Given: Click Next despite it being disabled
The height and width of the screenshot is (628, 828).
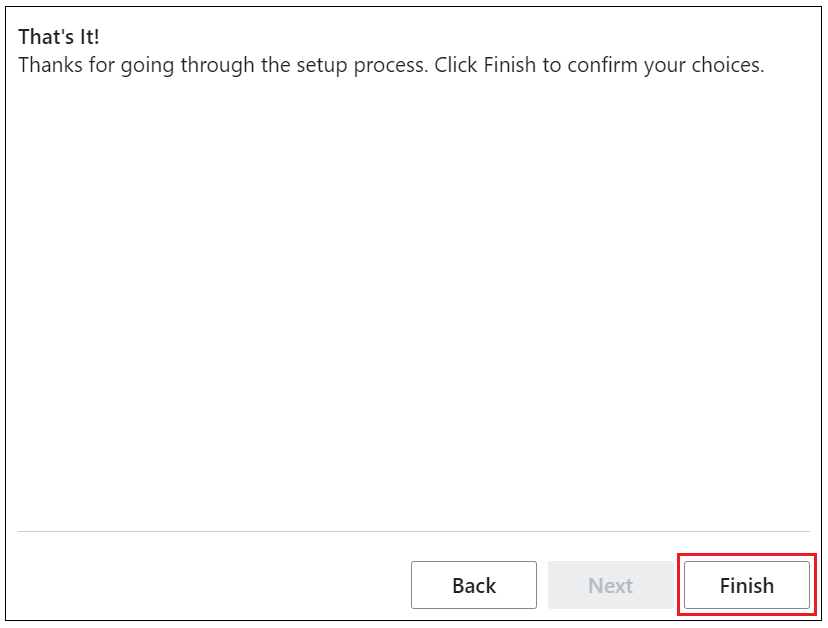Looking at the screenshot, I should 610,585.
